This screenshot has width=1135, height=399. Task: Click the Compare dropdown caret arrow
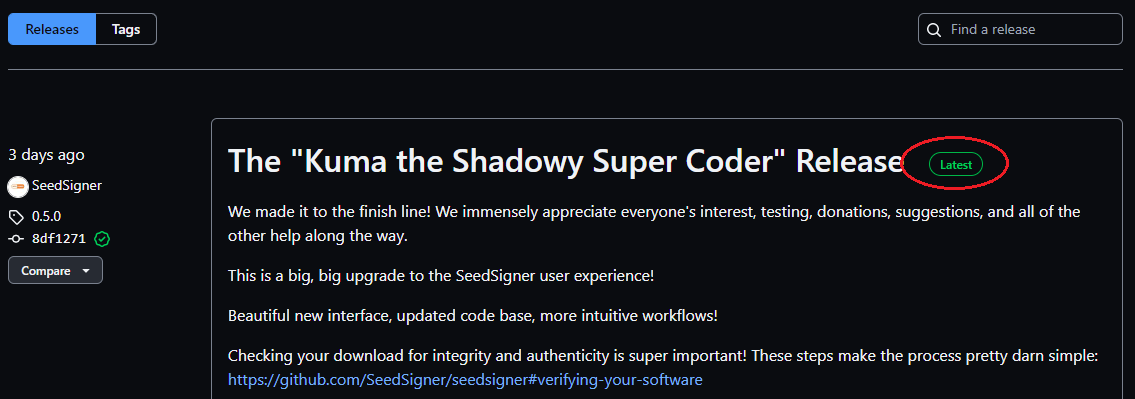pyautogui.click(x=86, y=271)
